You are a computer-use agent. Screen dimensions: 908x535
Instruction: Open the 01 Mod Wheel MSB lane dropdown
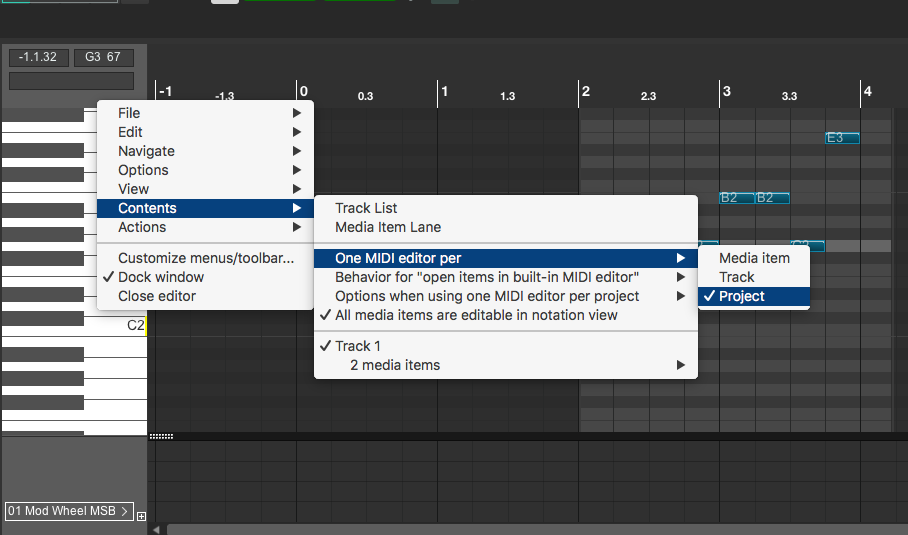[x=69, y=511]
